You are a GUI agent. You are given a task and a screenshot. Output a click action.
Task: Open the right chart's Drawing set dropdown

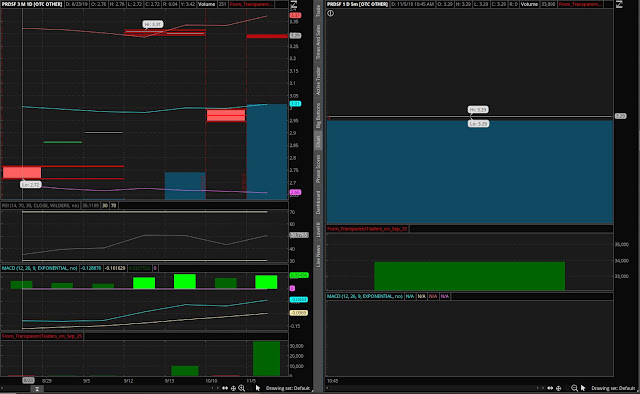pos(613,388)
